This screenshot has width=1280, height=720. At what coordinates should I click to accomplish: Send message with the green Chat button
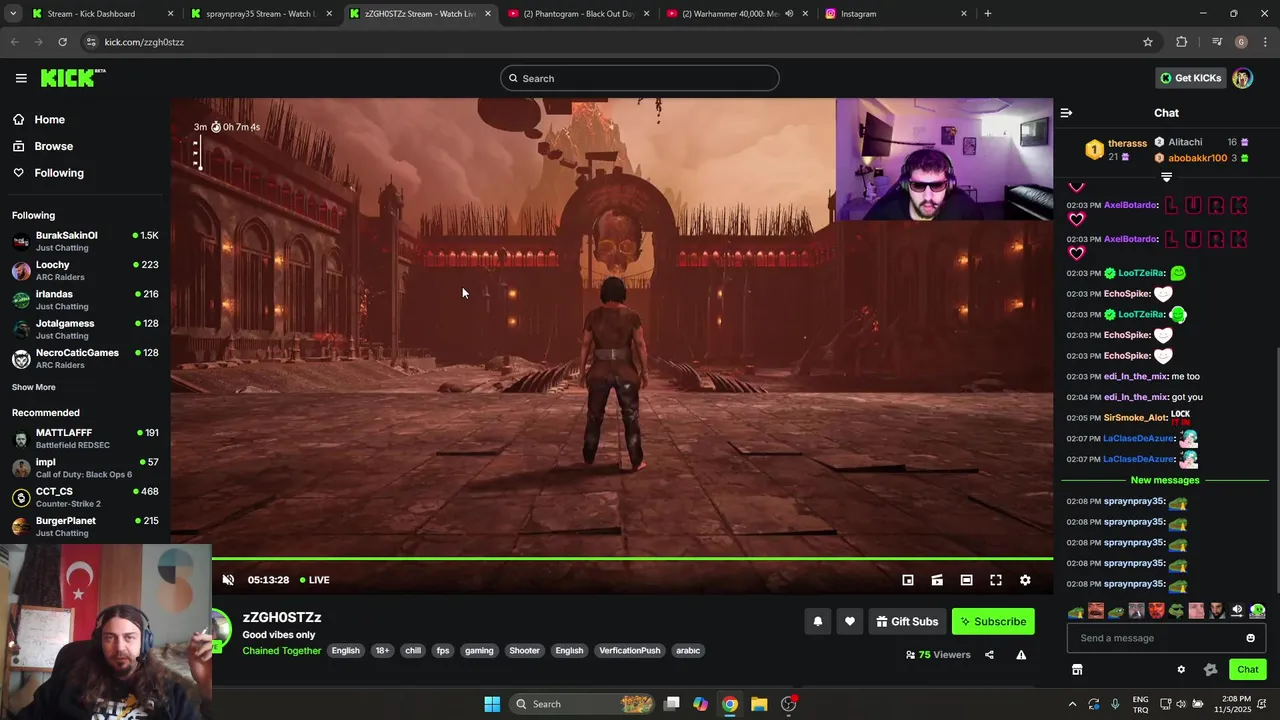1248,669
